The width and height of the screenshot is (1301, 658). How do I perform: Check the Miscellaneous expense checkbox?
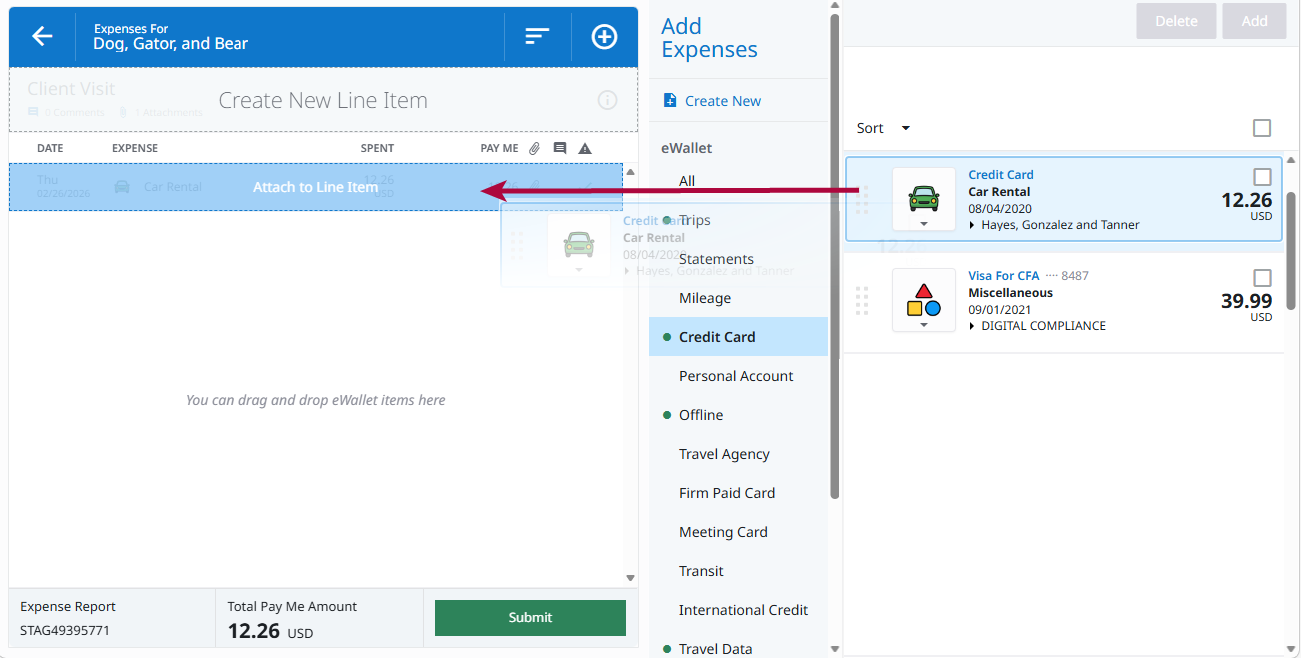[x=1262, y=277]
